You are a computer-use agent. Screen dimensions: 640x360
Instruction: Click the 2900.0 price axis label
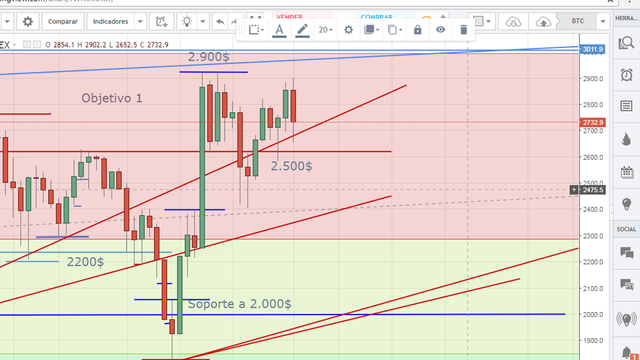pyautogui.click(x=593, y=79)
